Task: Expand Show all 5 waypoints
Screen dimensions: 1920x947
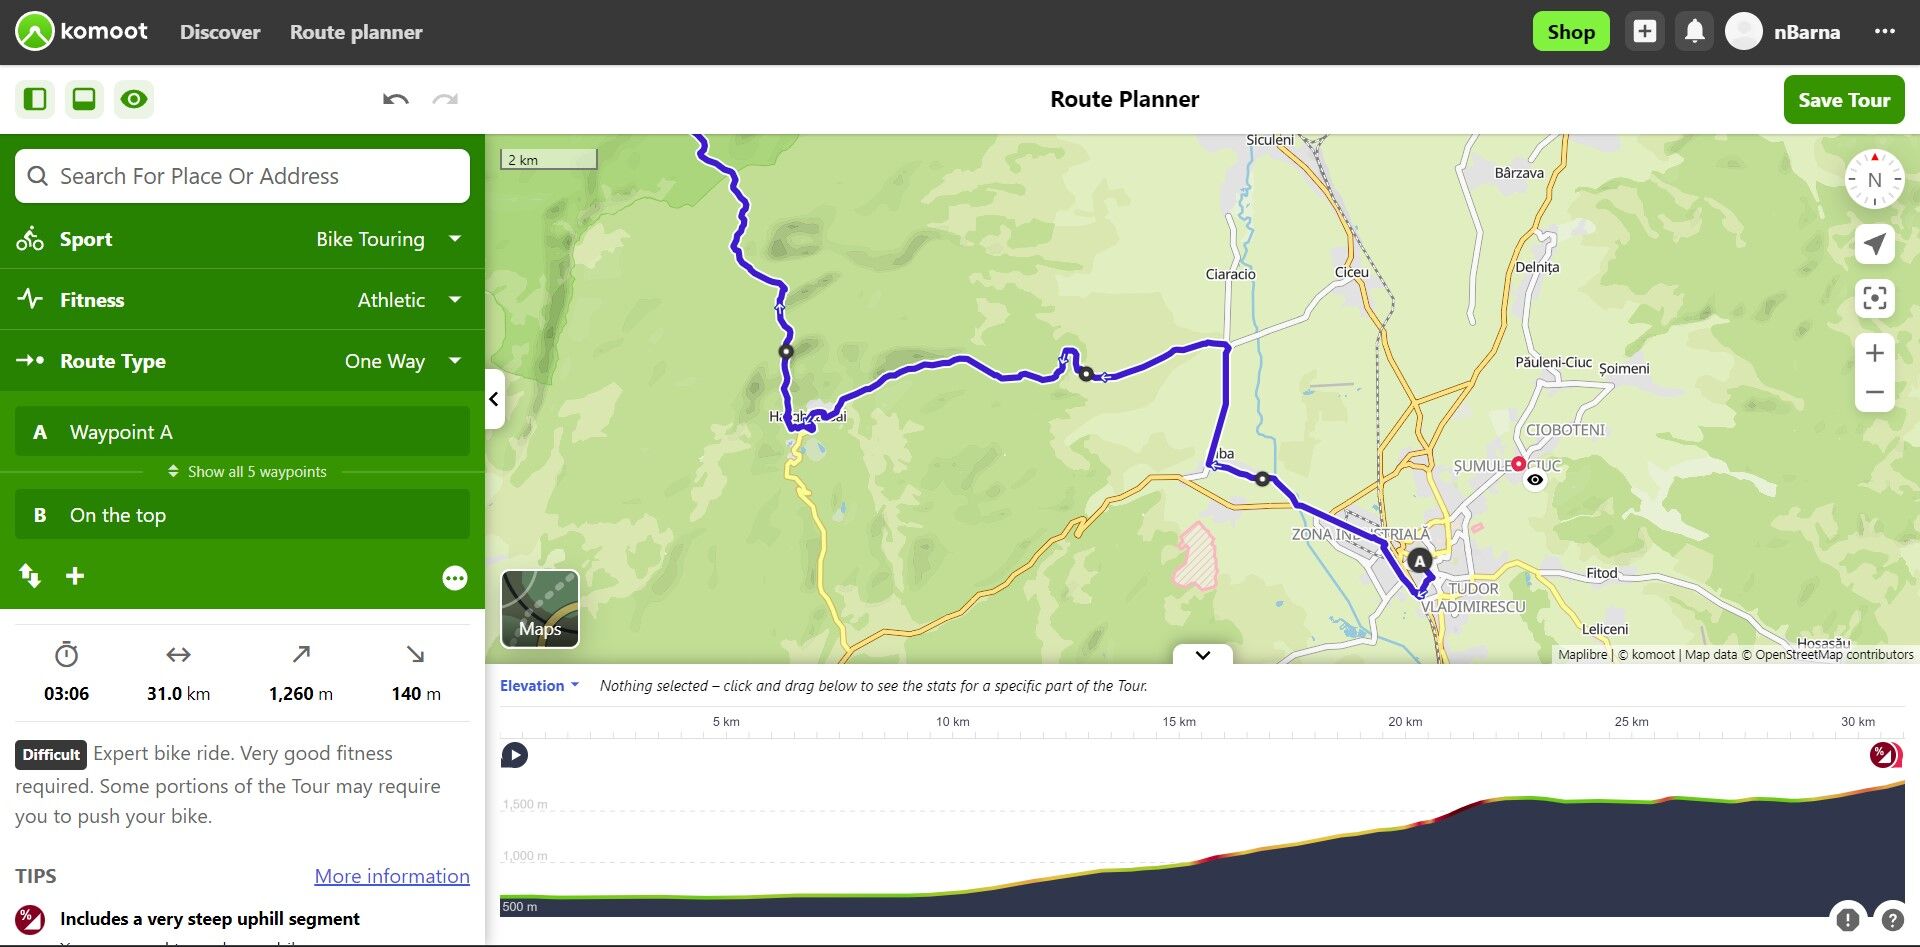Action: point(247,472)
